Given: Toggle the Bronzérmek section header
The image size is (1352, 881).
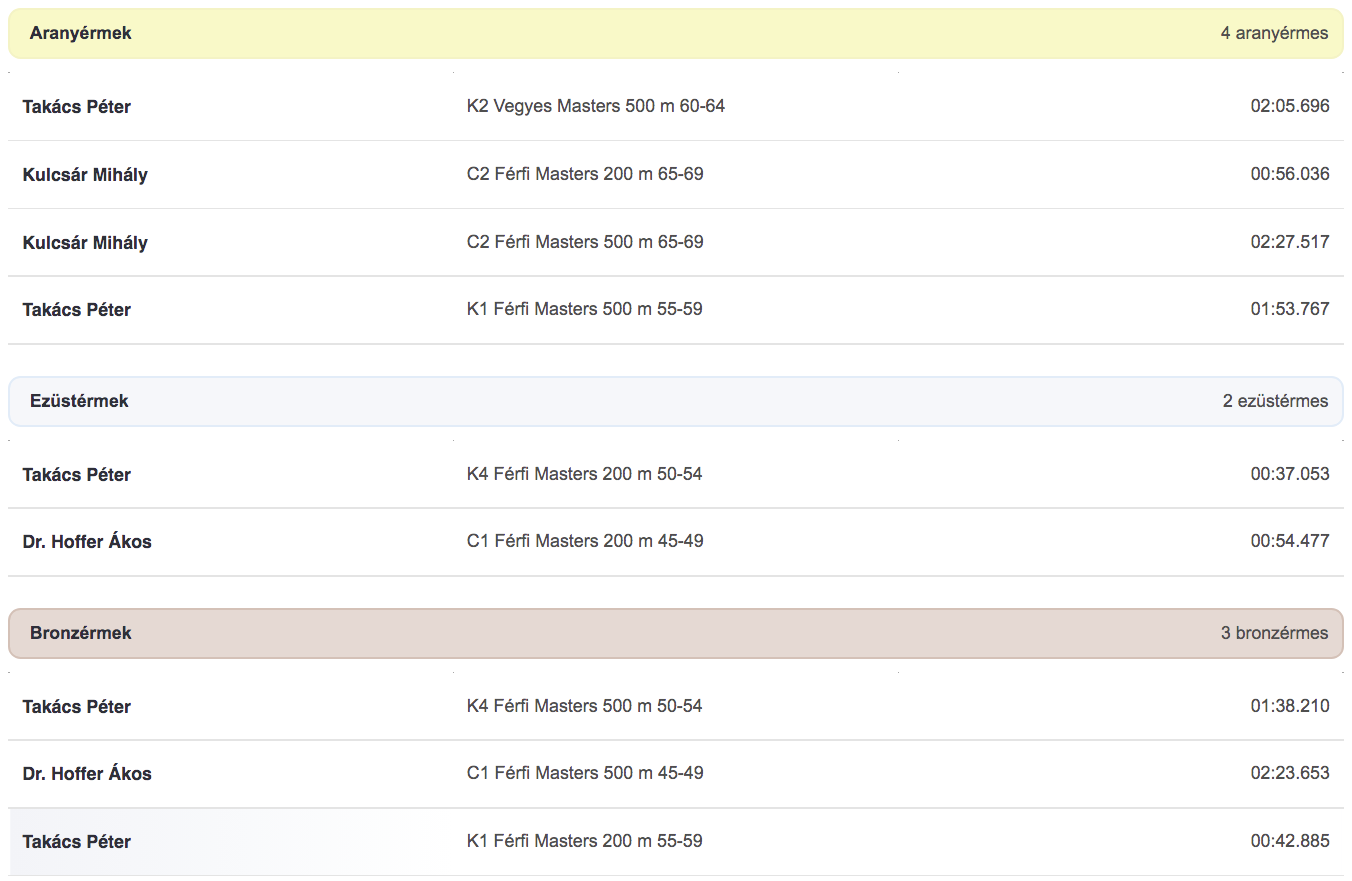Looking at the screenshot, I should pyautogui.click(x=676, y=633).
